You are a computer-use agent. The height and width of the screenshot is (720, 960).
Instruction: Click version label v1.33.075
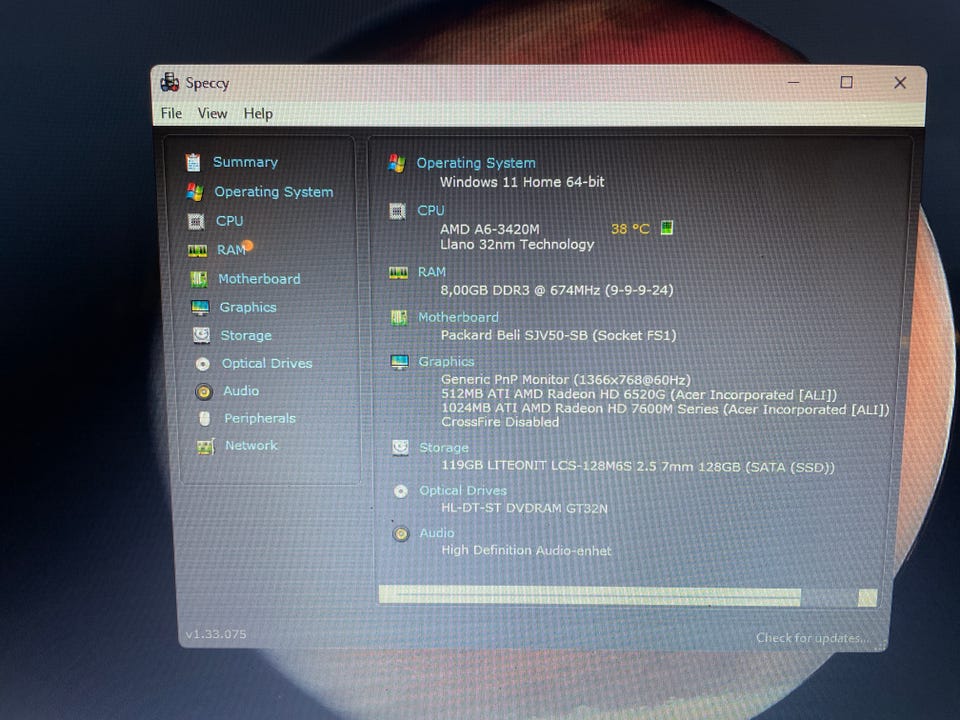tap(216, 634)
